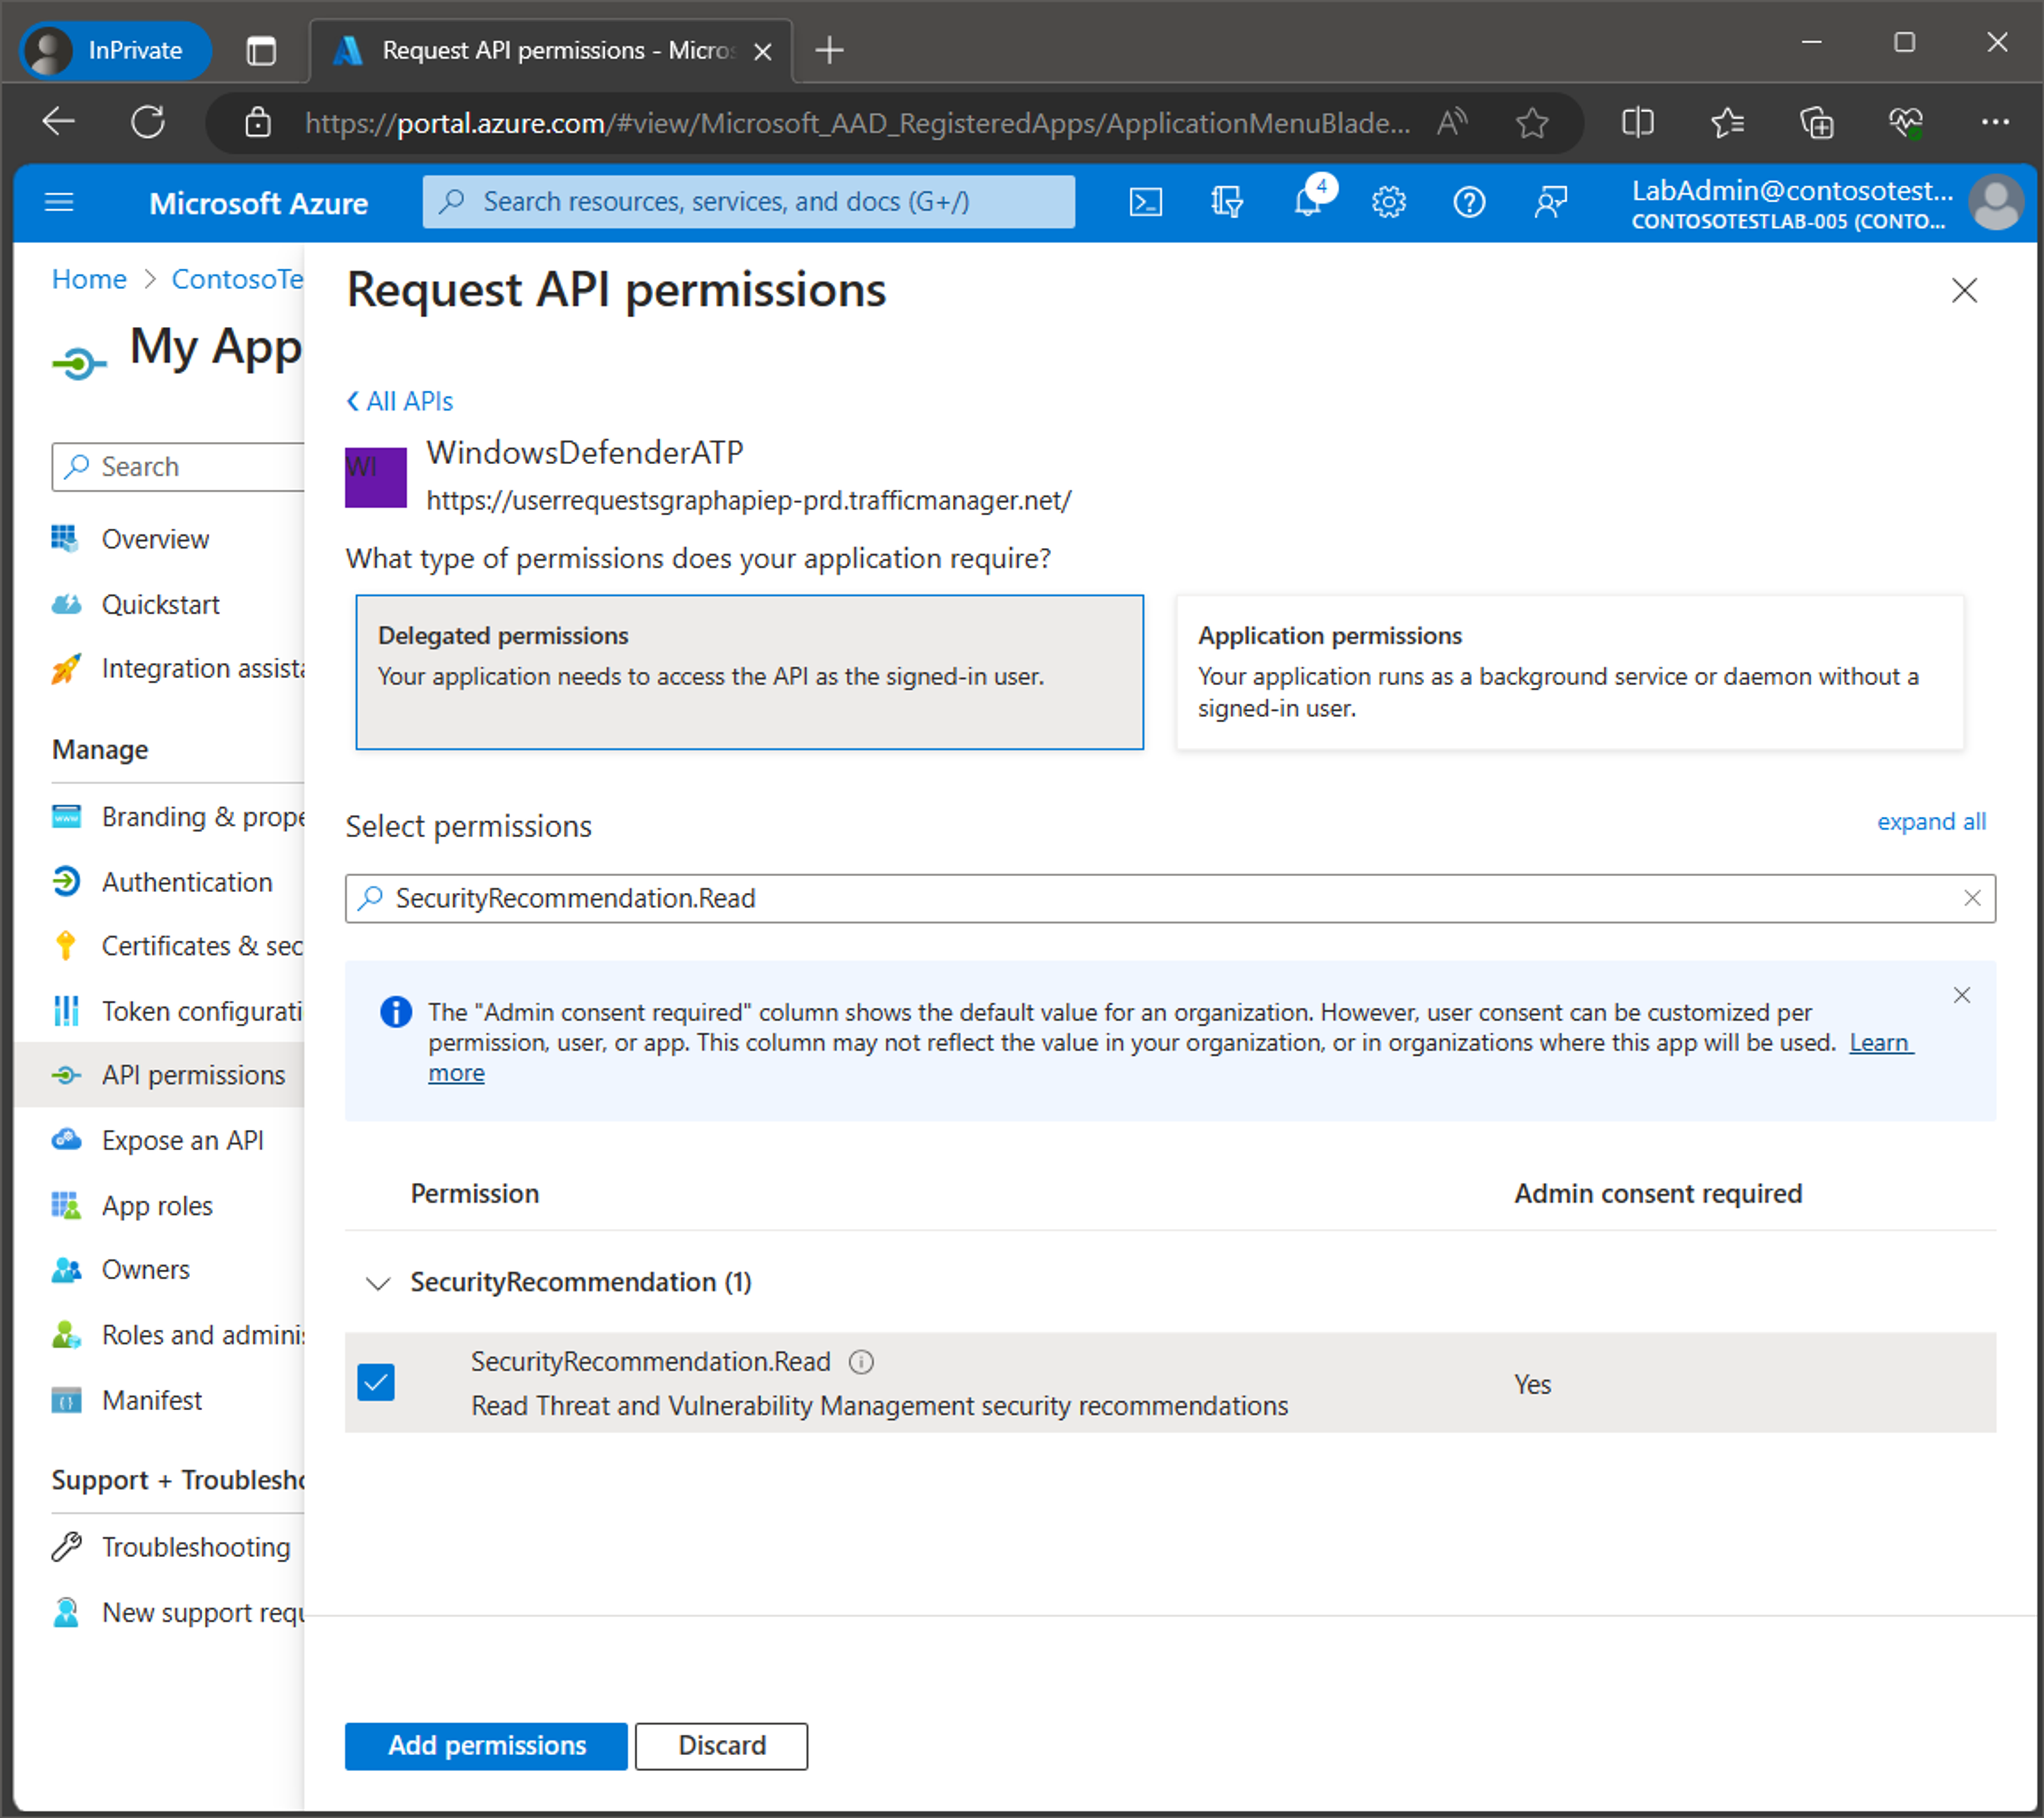Refresh the browser page
The width and height of the screenshot is (2044, 1818).
click(148, 122)
